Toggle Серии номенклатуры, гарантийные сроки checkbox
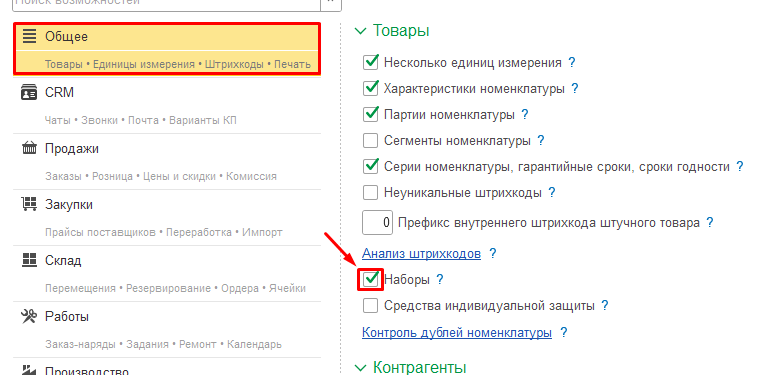The width and height of the screenshot is (772, 375). coord(370,166)
